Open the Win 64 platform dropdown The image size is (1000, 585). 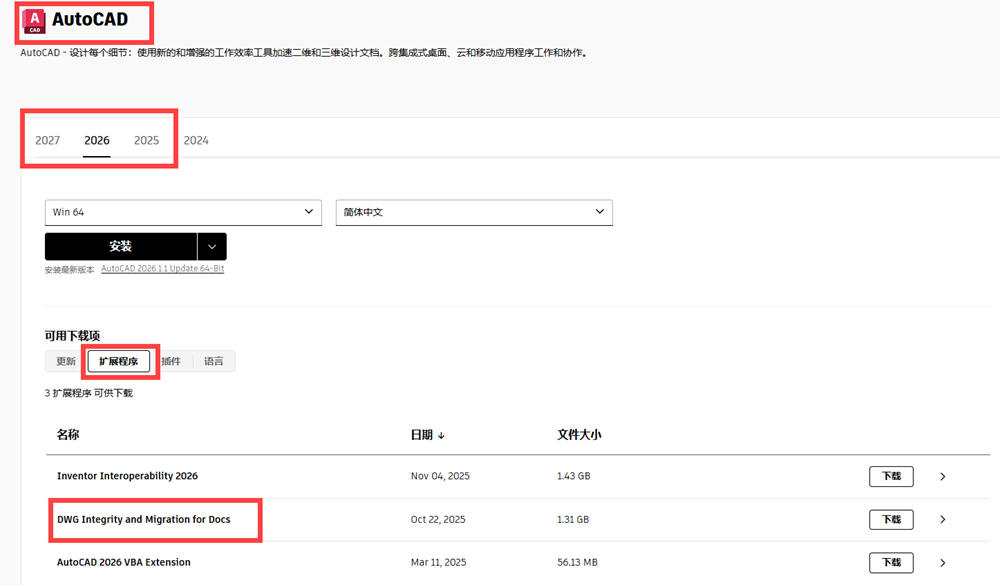pyautogui.click(x=183, y=212)
